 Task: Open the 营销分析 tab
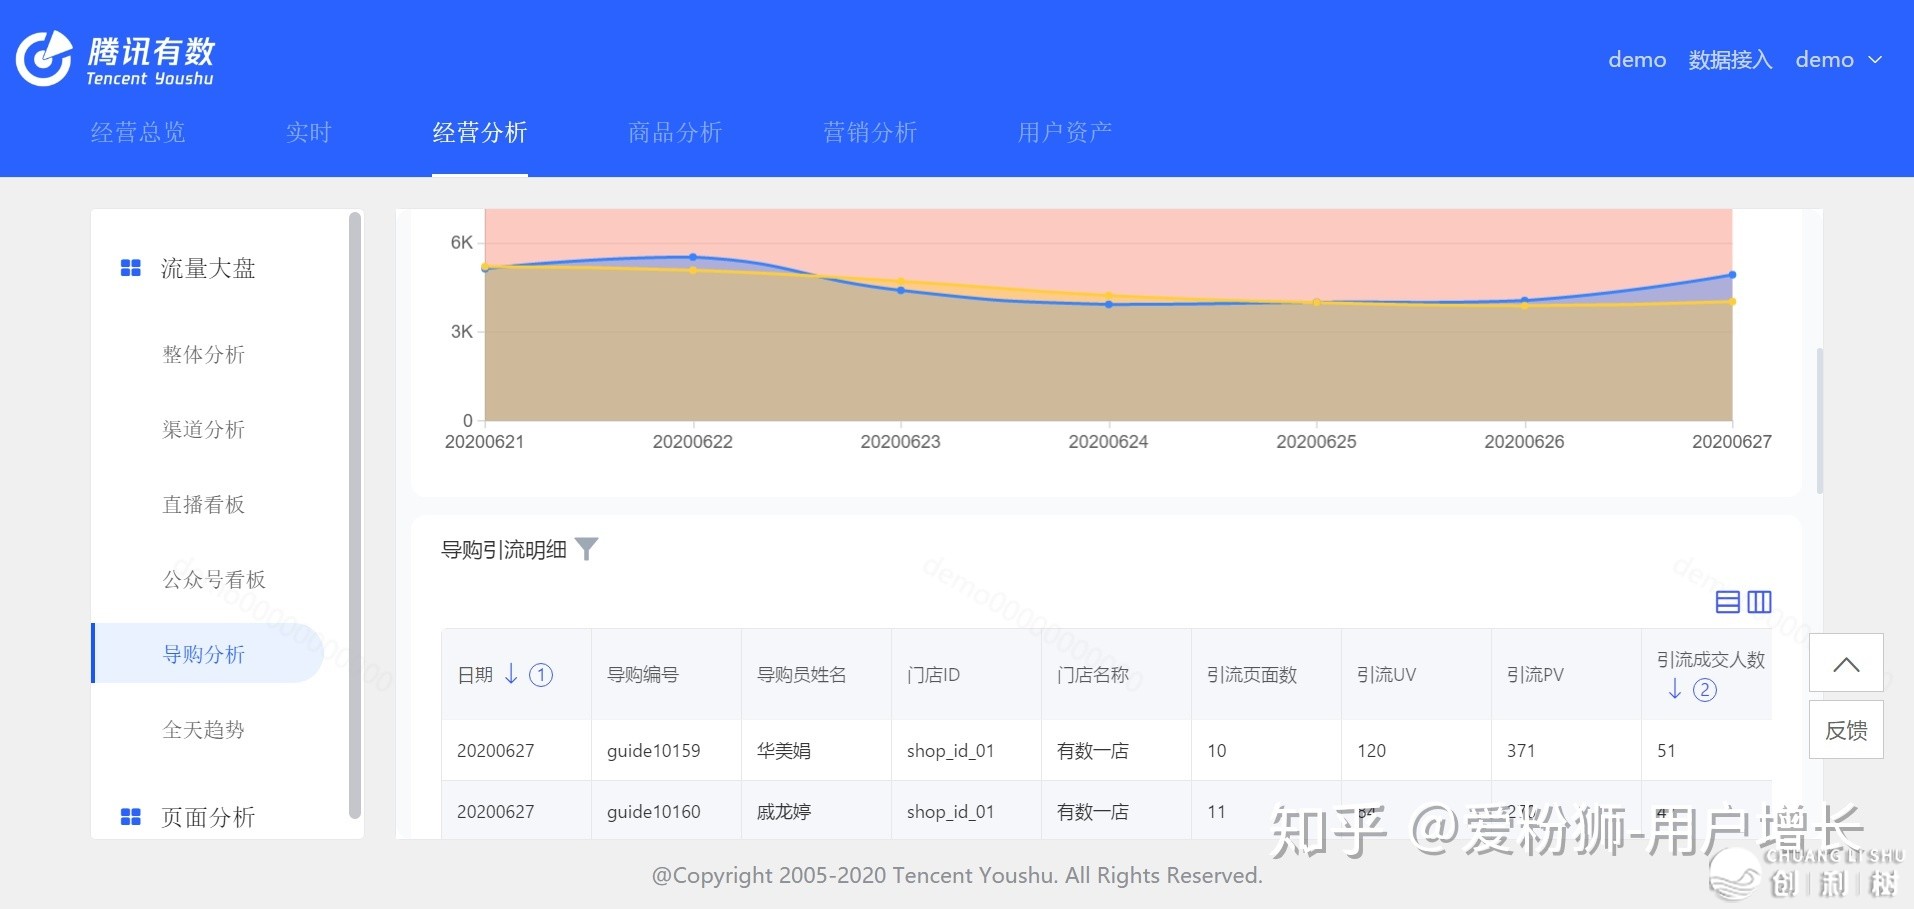point(869,132)
